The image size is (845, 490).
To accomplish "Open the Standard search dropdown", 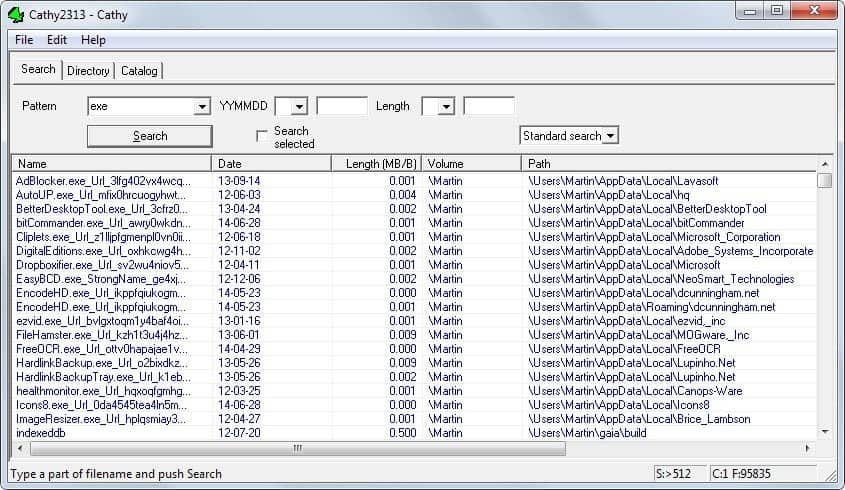I will [x=610, y=136].
